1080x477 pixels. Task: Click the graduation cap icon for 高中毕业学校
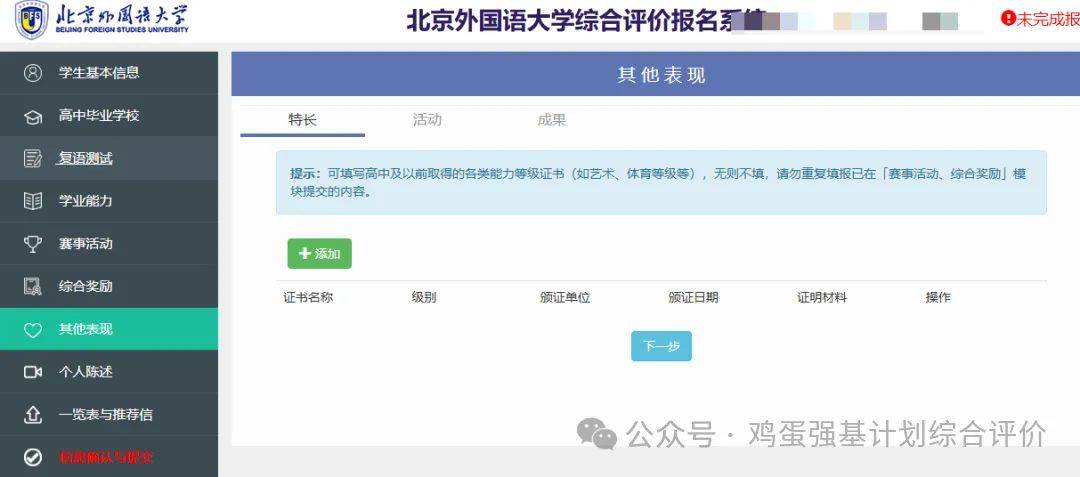click(33, 116)
